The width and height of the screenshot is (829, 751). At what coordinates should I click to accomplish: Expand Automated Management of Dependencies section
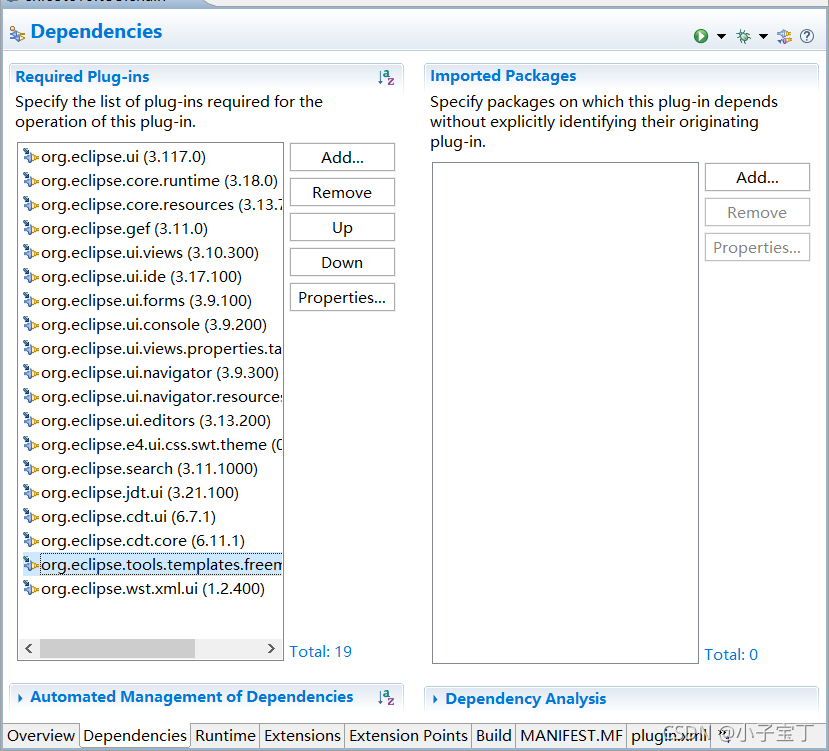click(x=20, y=698)
